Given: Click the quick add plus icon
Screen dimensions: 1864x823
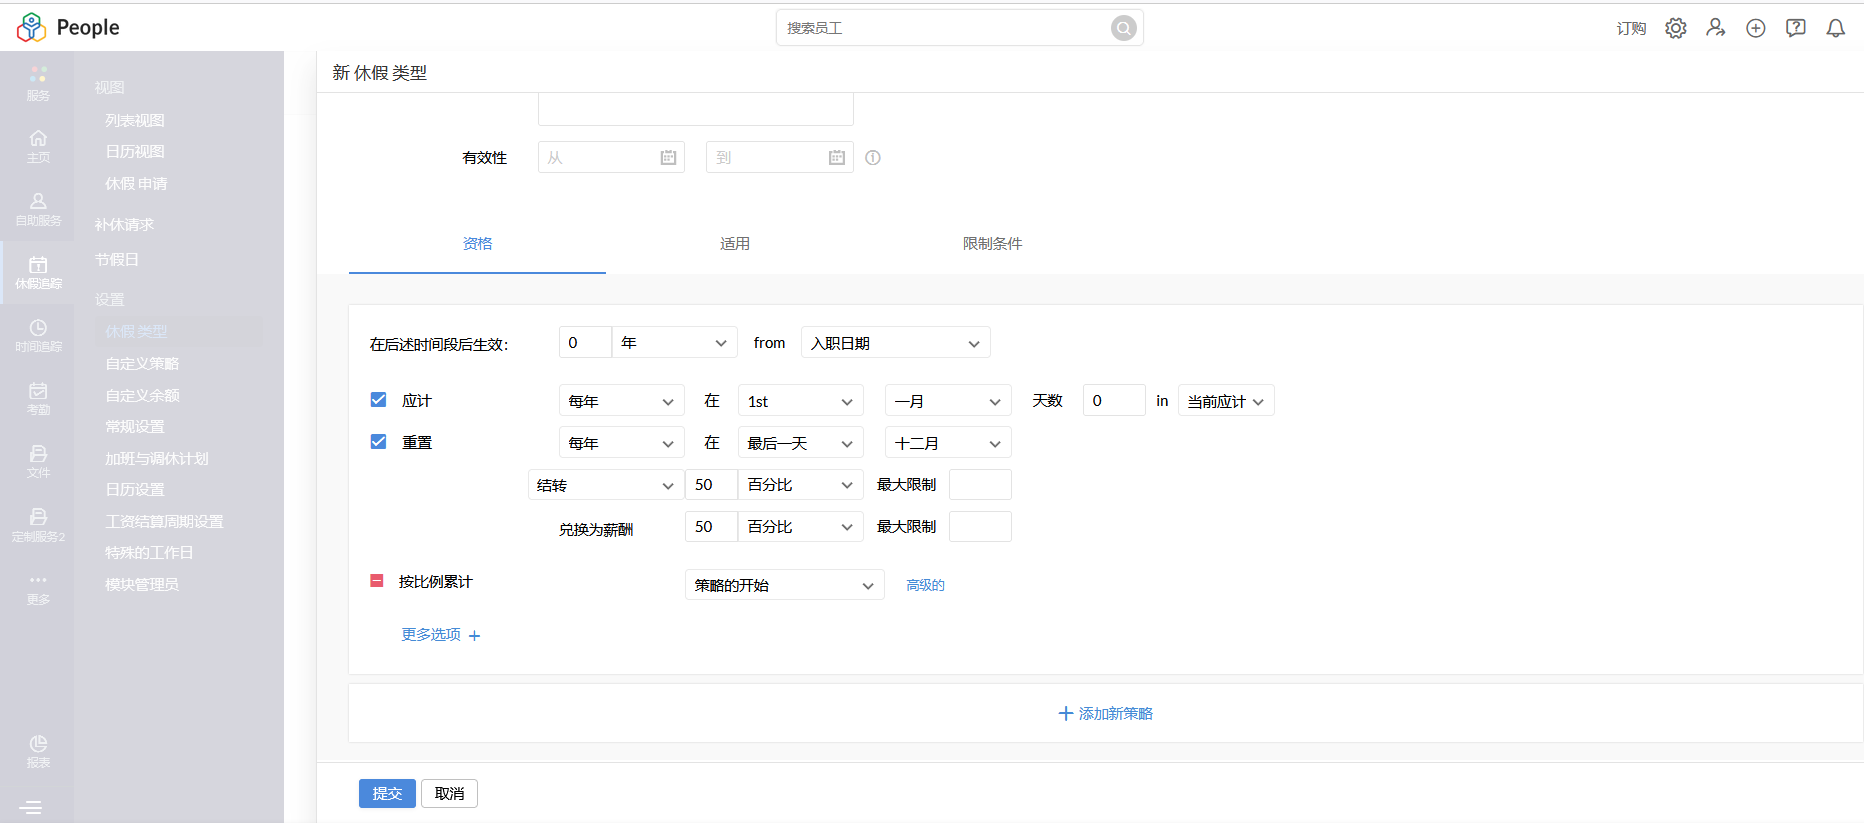Looking at the screenshot, I should (x=1755, y=28).
